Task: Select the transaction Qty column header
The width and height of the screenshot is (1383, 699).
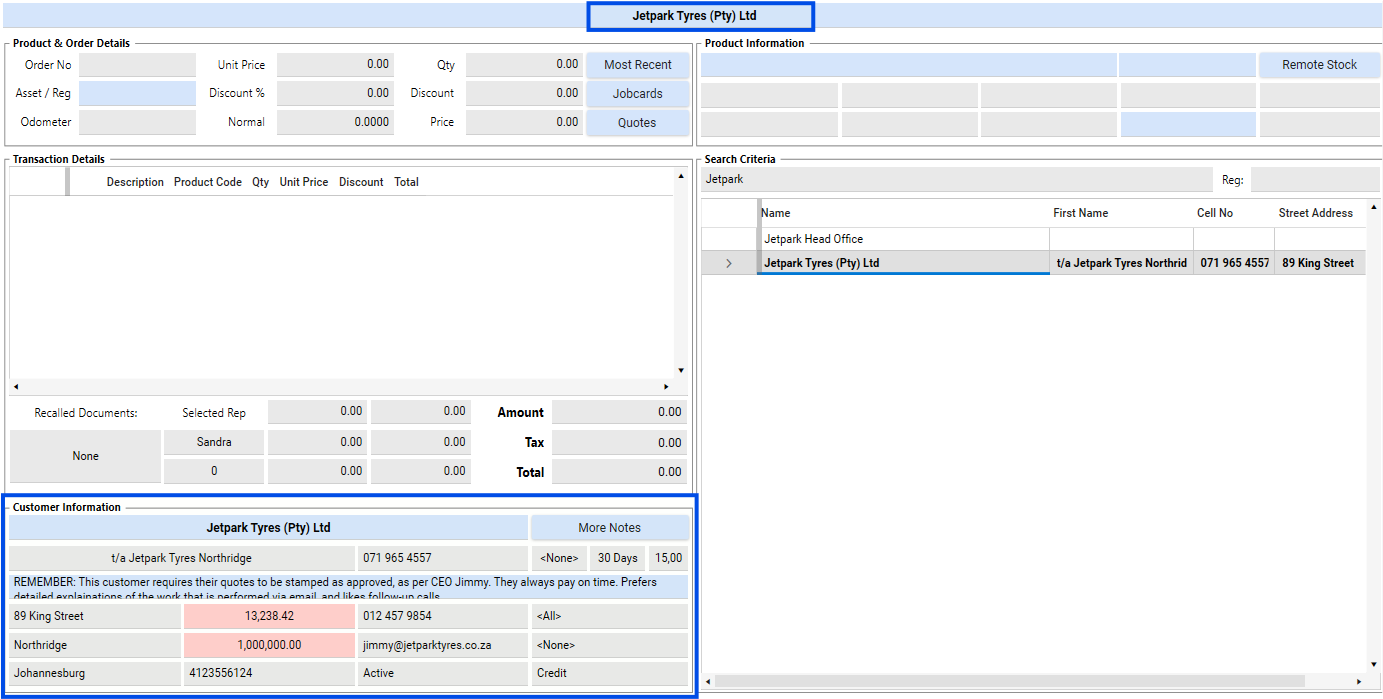Action: pyautogui.click(x=260, y=182)
